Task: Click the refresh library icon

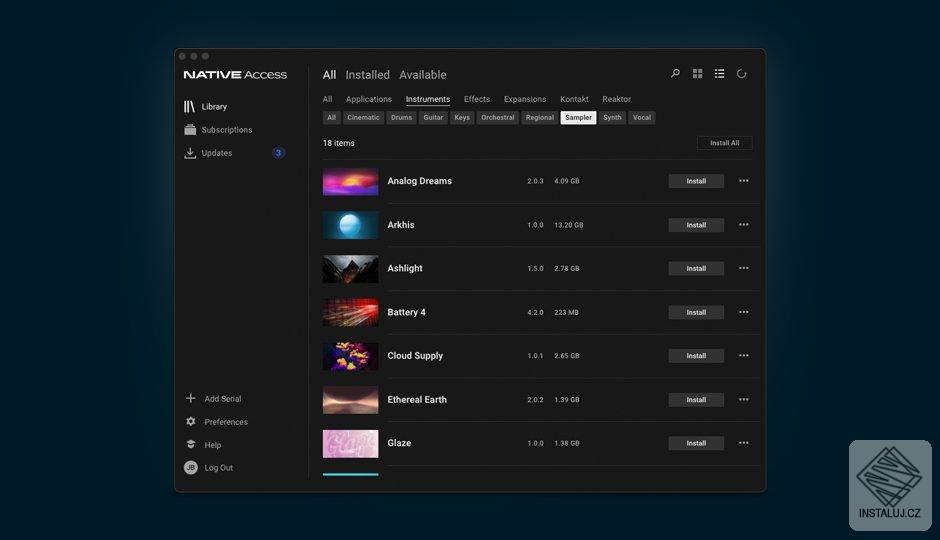Action: 742,74
